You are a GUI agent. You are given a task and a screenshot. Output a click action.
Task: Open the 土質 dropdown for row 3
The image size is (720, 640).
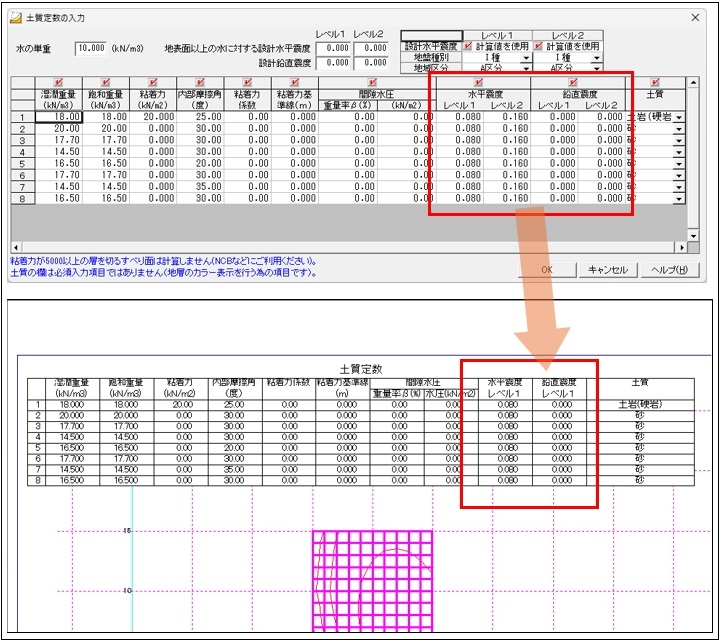click(679, 140)
